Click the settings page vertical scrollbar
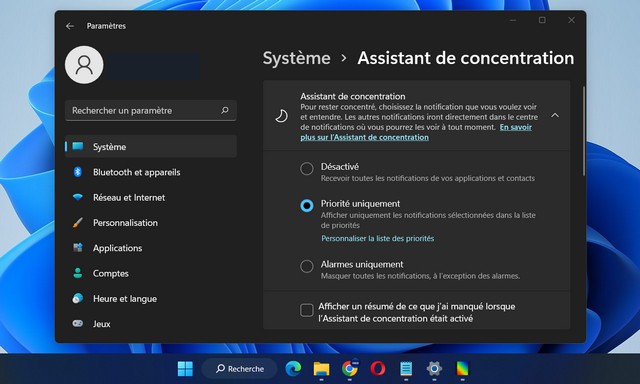 [x=584, y=131]
